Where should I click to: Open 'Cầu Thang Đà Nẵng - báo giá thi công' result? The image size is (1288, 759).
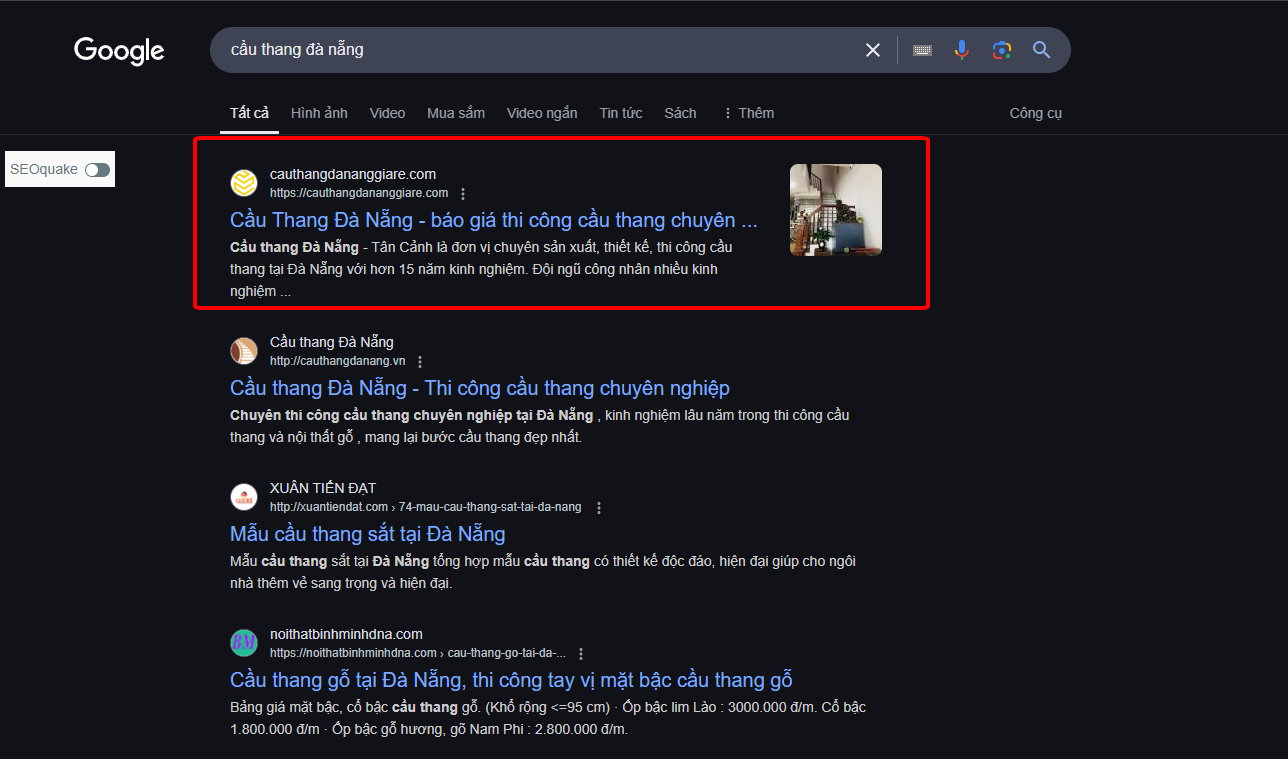(494, 220)
